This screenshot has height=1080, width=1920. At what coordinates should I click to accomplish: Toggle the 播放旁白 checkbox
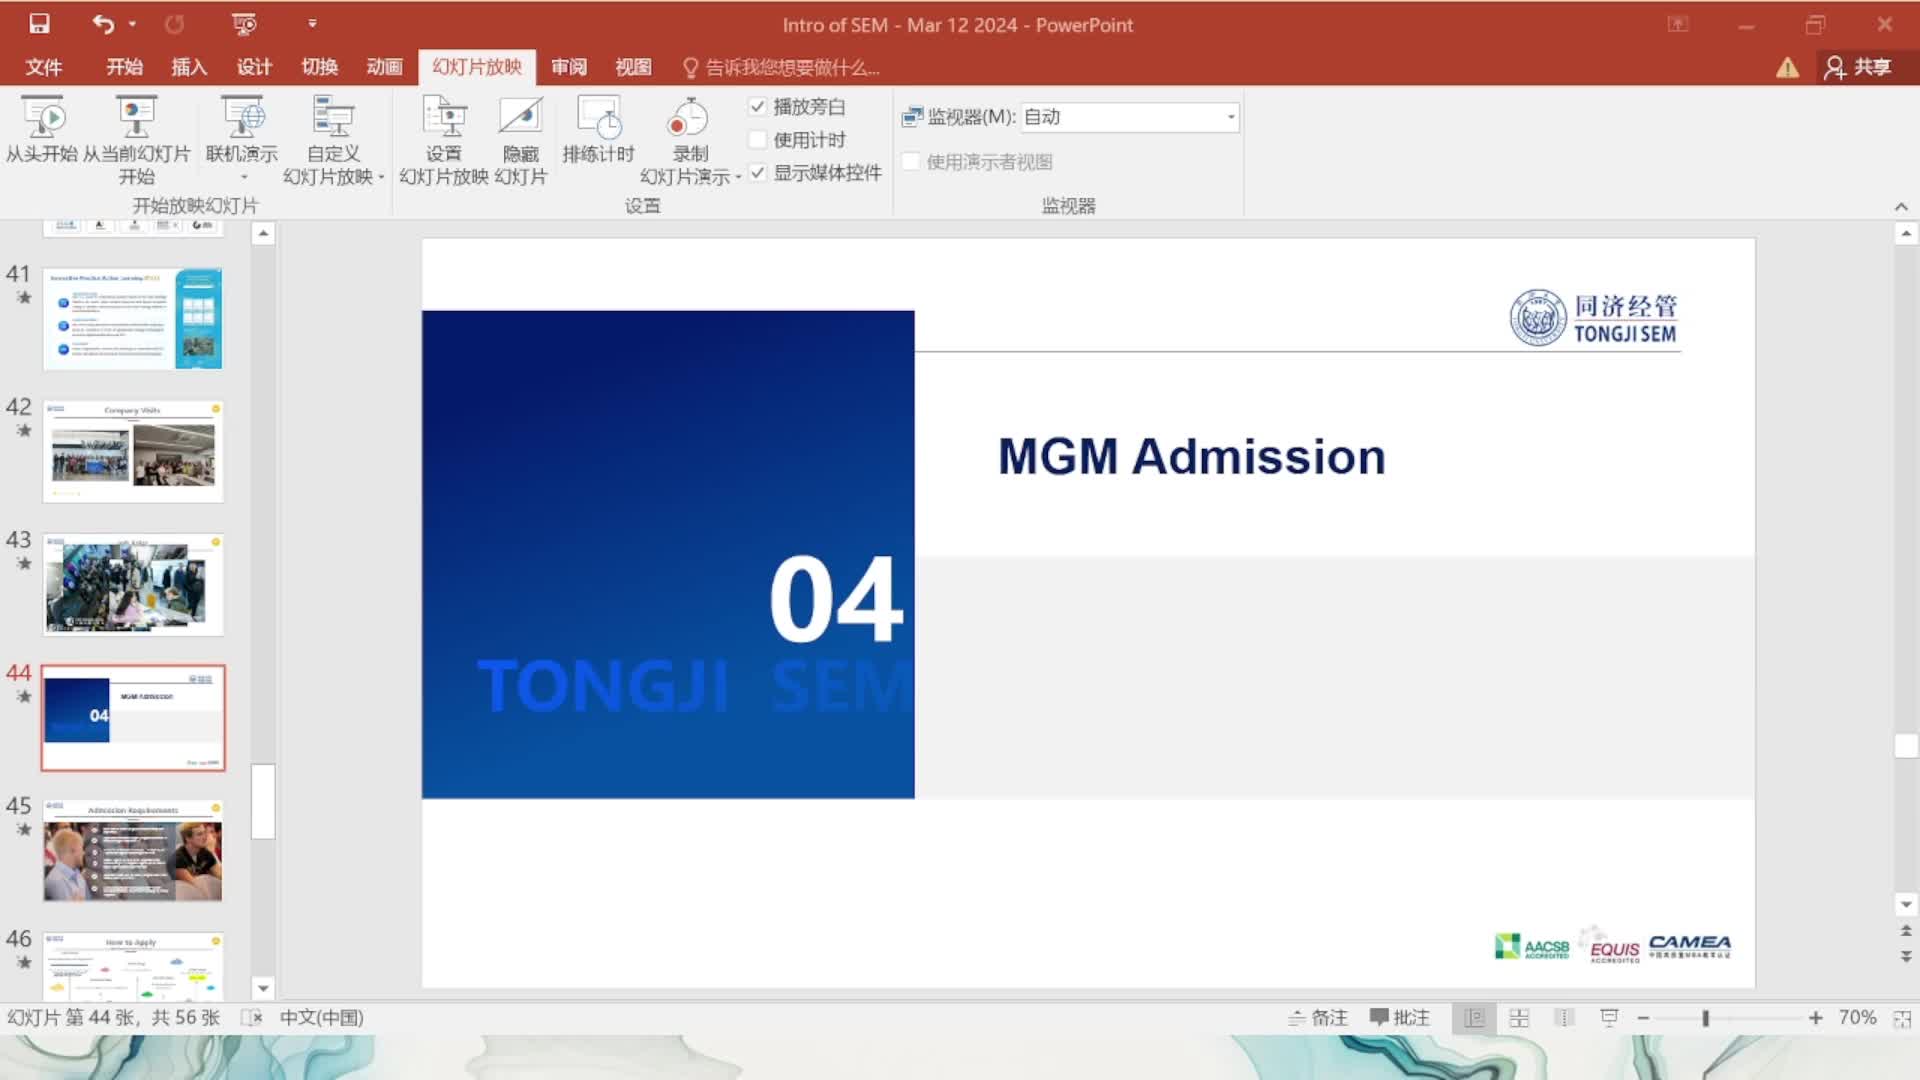pos(758,107)
